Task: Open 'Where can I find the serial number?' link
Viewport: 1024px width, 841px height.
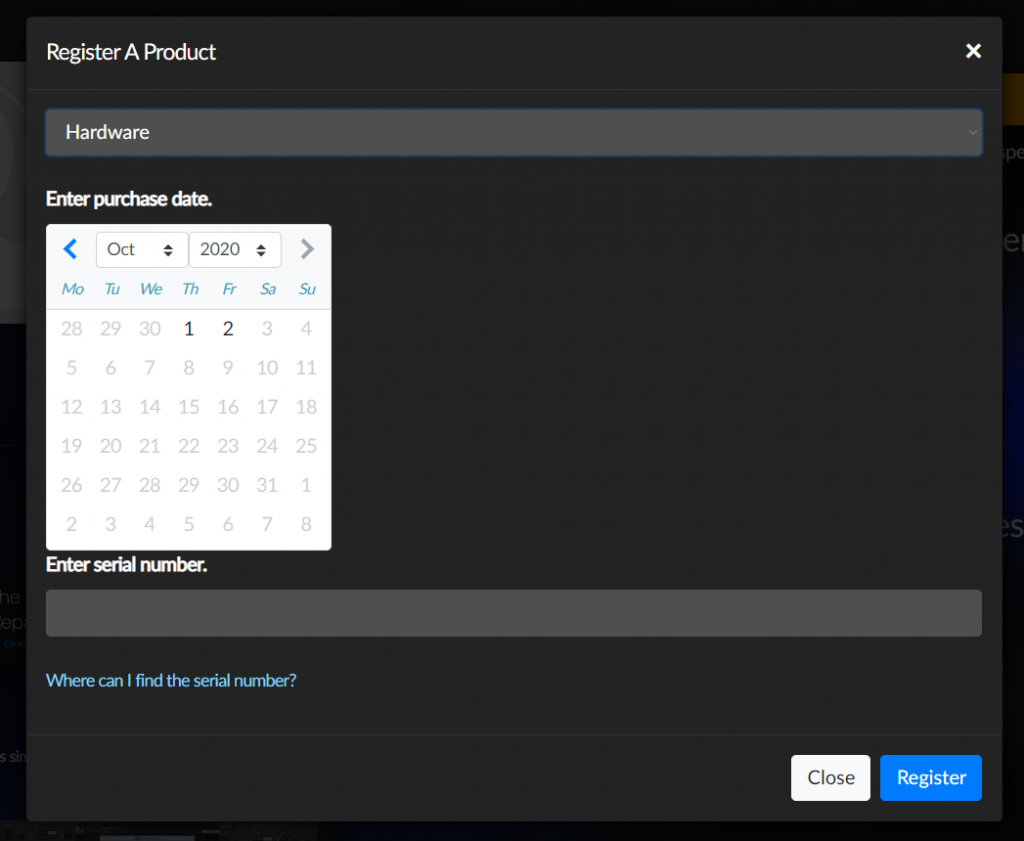Action: (171, 680)
